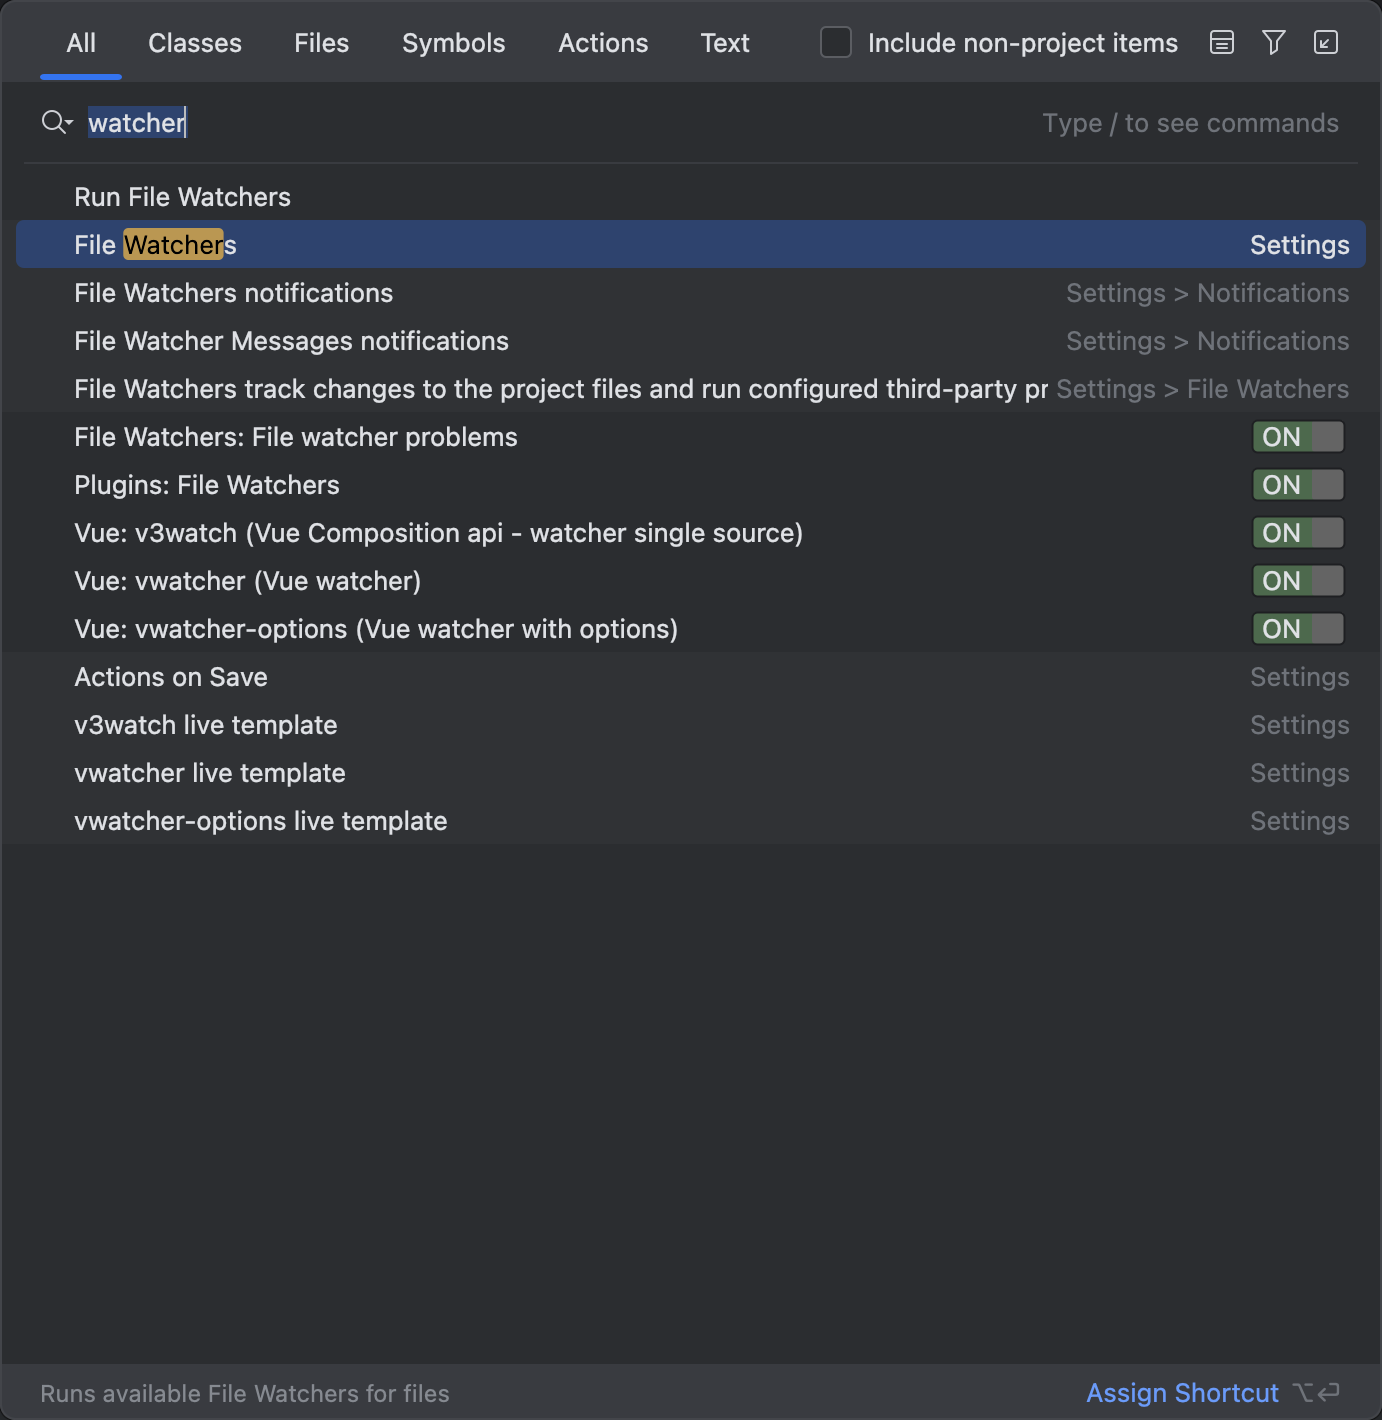Select Run File Watchers action
The image size is (1382, 1420).
pos(183,197)
